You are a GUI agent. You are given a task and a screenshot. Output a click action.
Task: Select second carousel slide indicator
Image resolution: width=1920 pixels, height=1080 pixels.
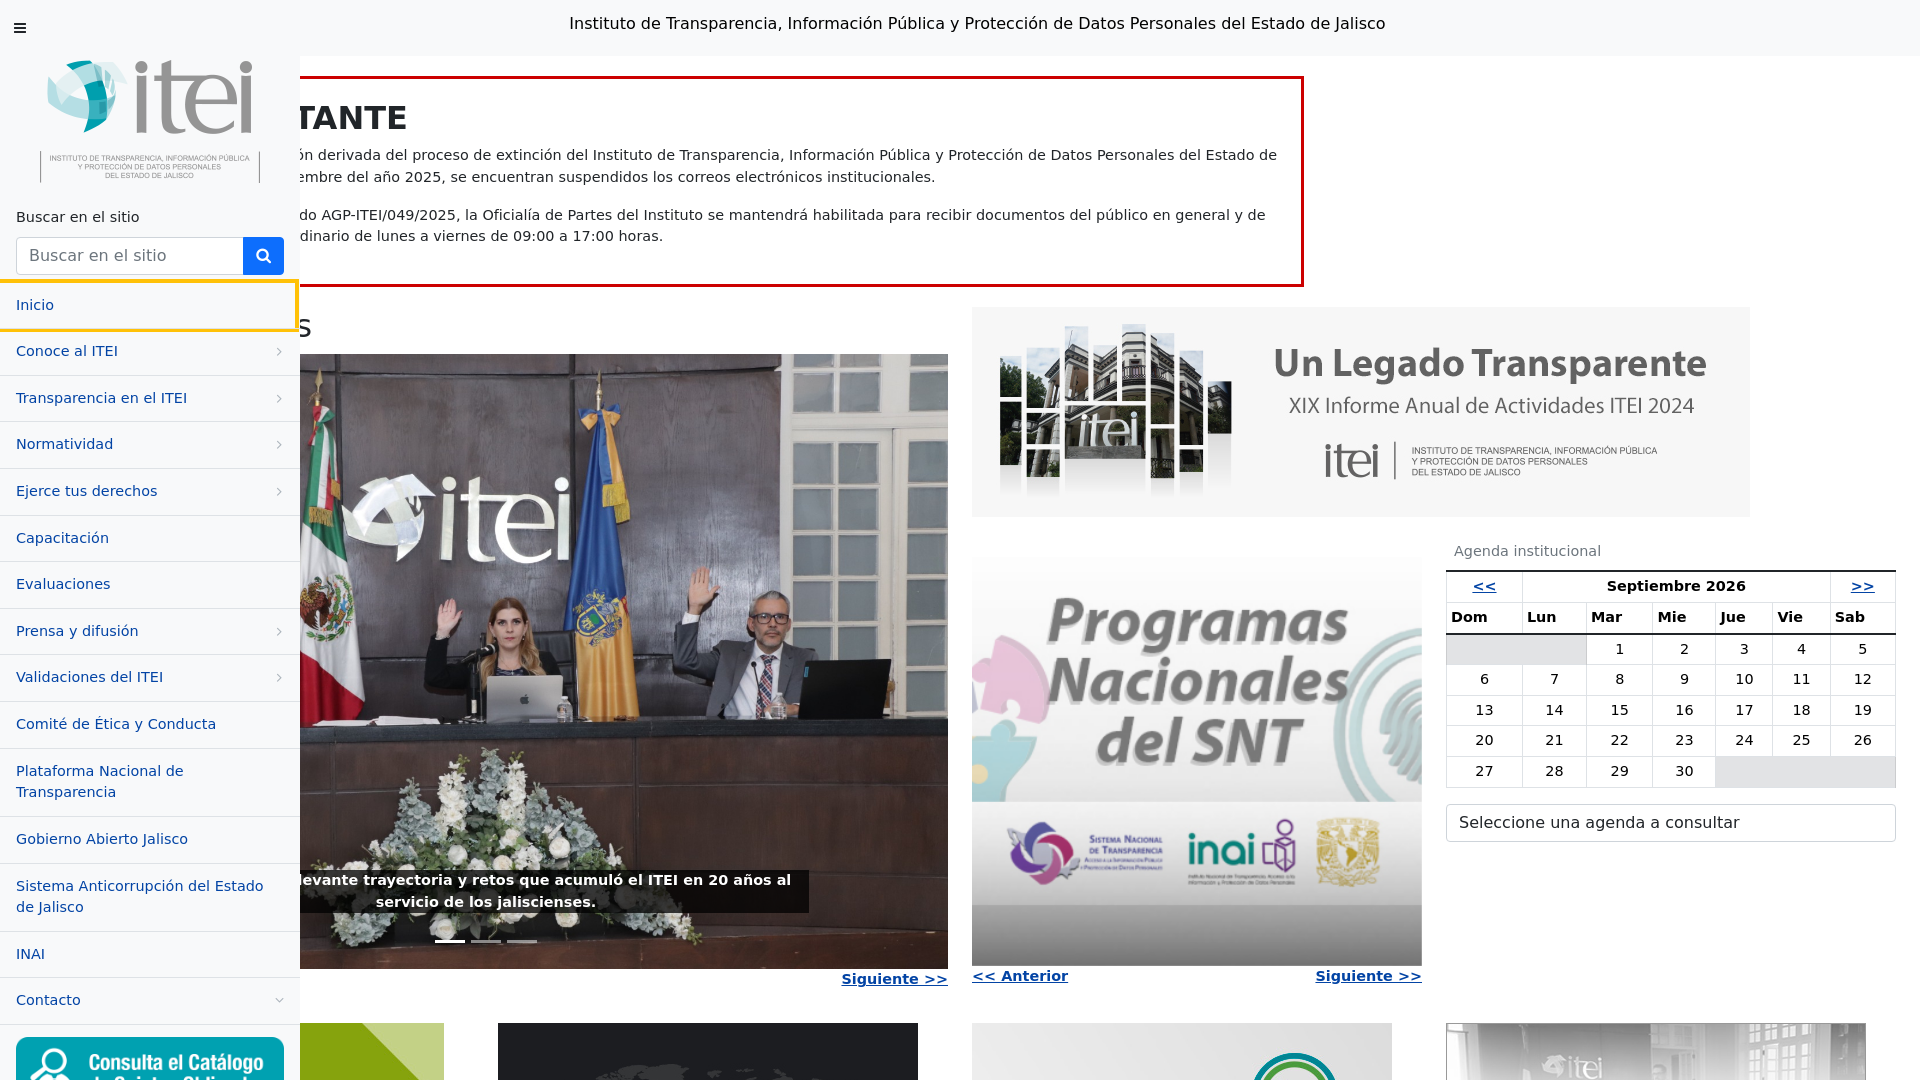(x=486, y=941)
